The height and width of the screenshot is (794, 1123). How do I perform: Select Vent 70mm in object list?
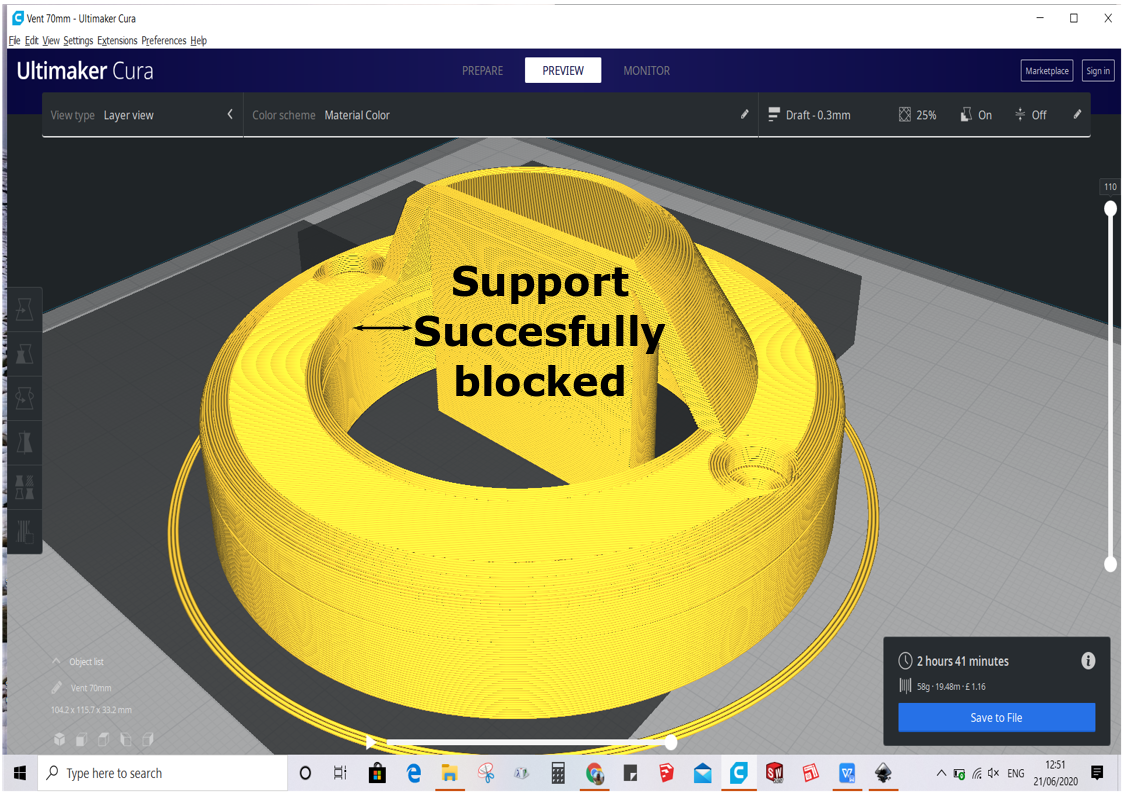click(91, 688)
